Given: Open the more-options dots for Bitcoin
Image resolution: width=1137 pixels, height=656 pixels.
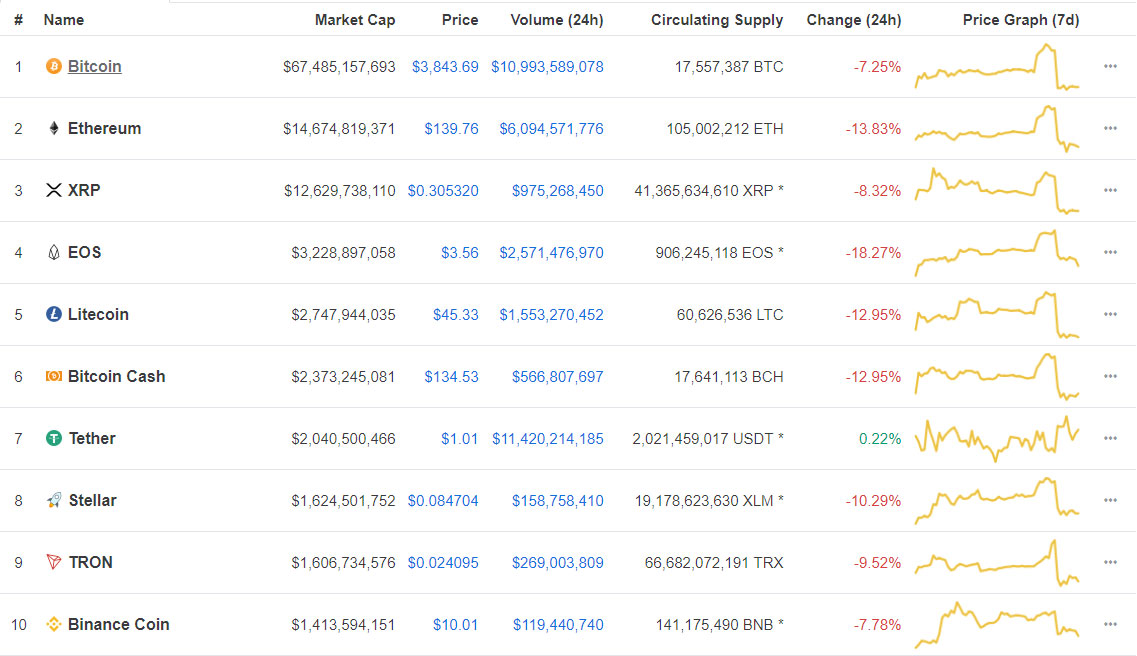Looking at the screenshot, I should point(1110,67).
